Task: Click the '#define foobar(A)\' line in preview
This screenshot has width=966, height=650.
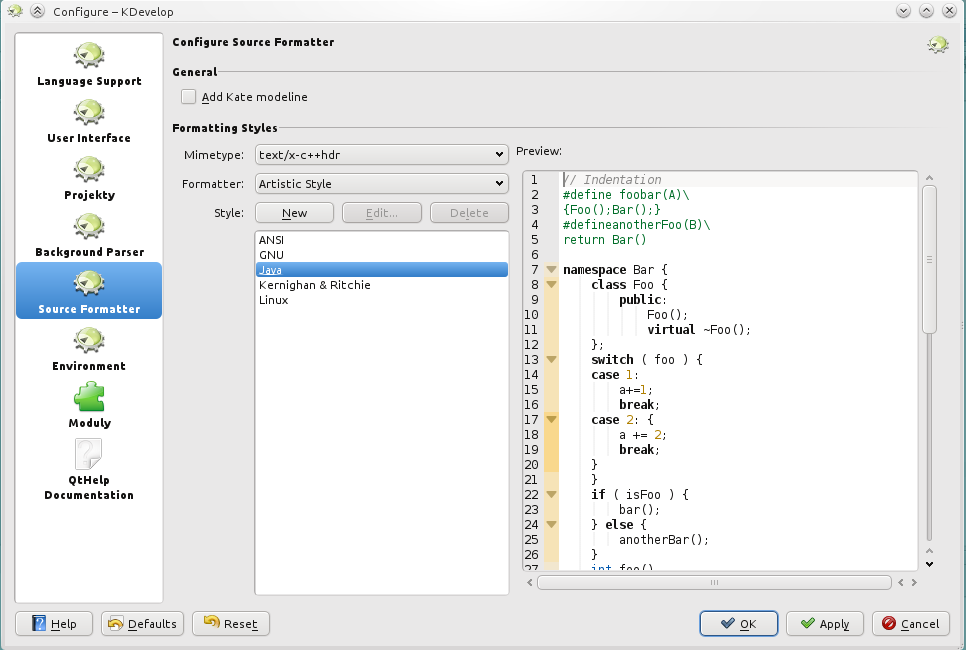Action: click(626, 195)
